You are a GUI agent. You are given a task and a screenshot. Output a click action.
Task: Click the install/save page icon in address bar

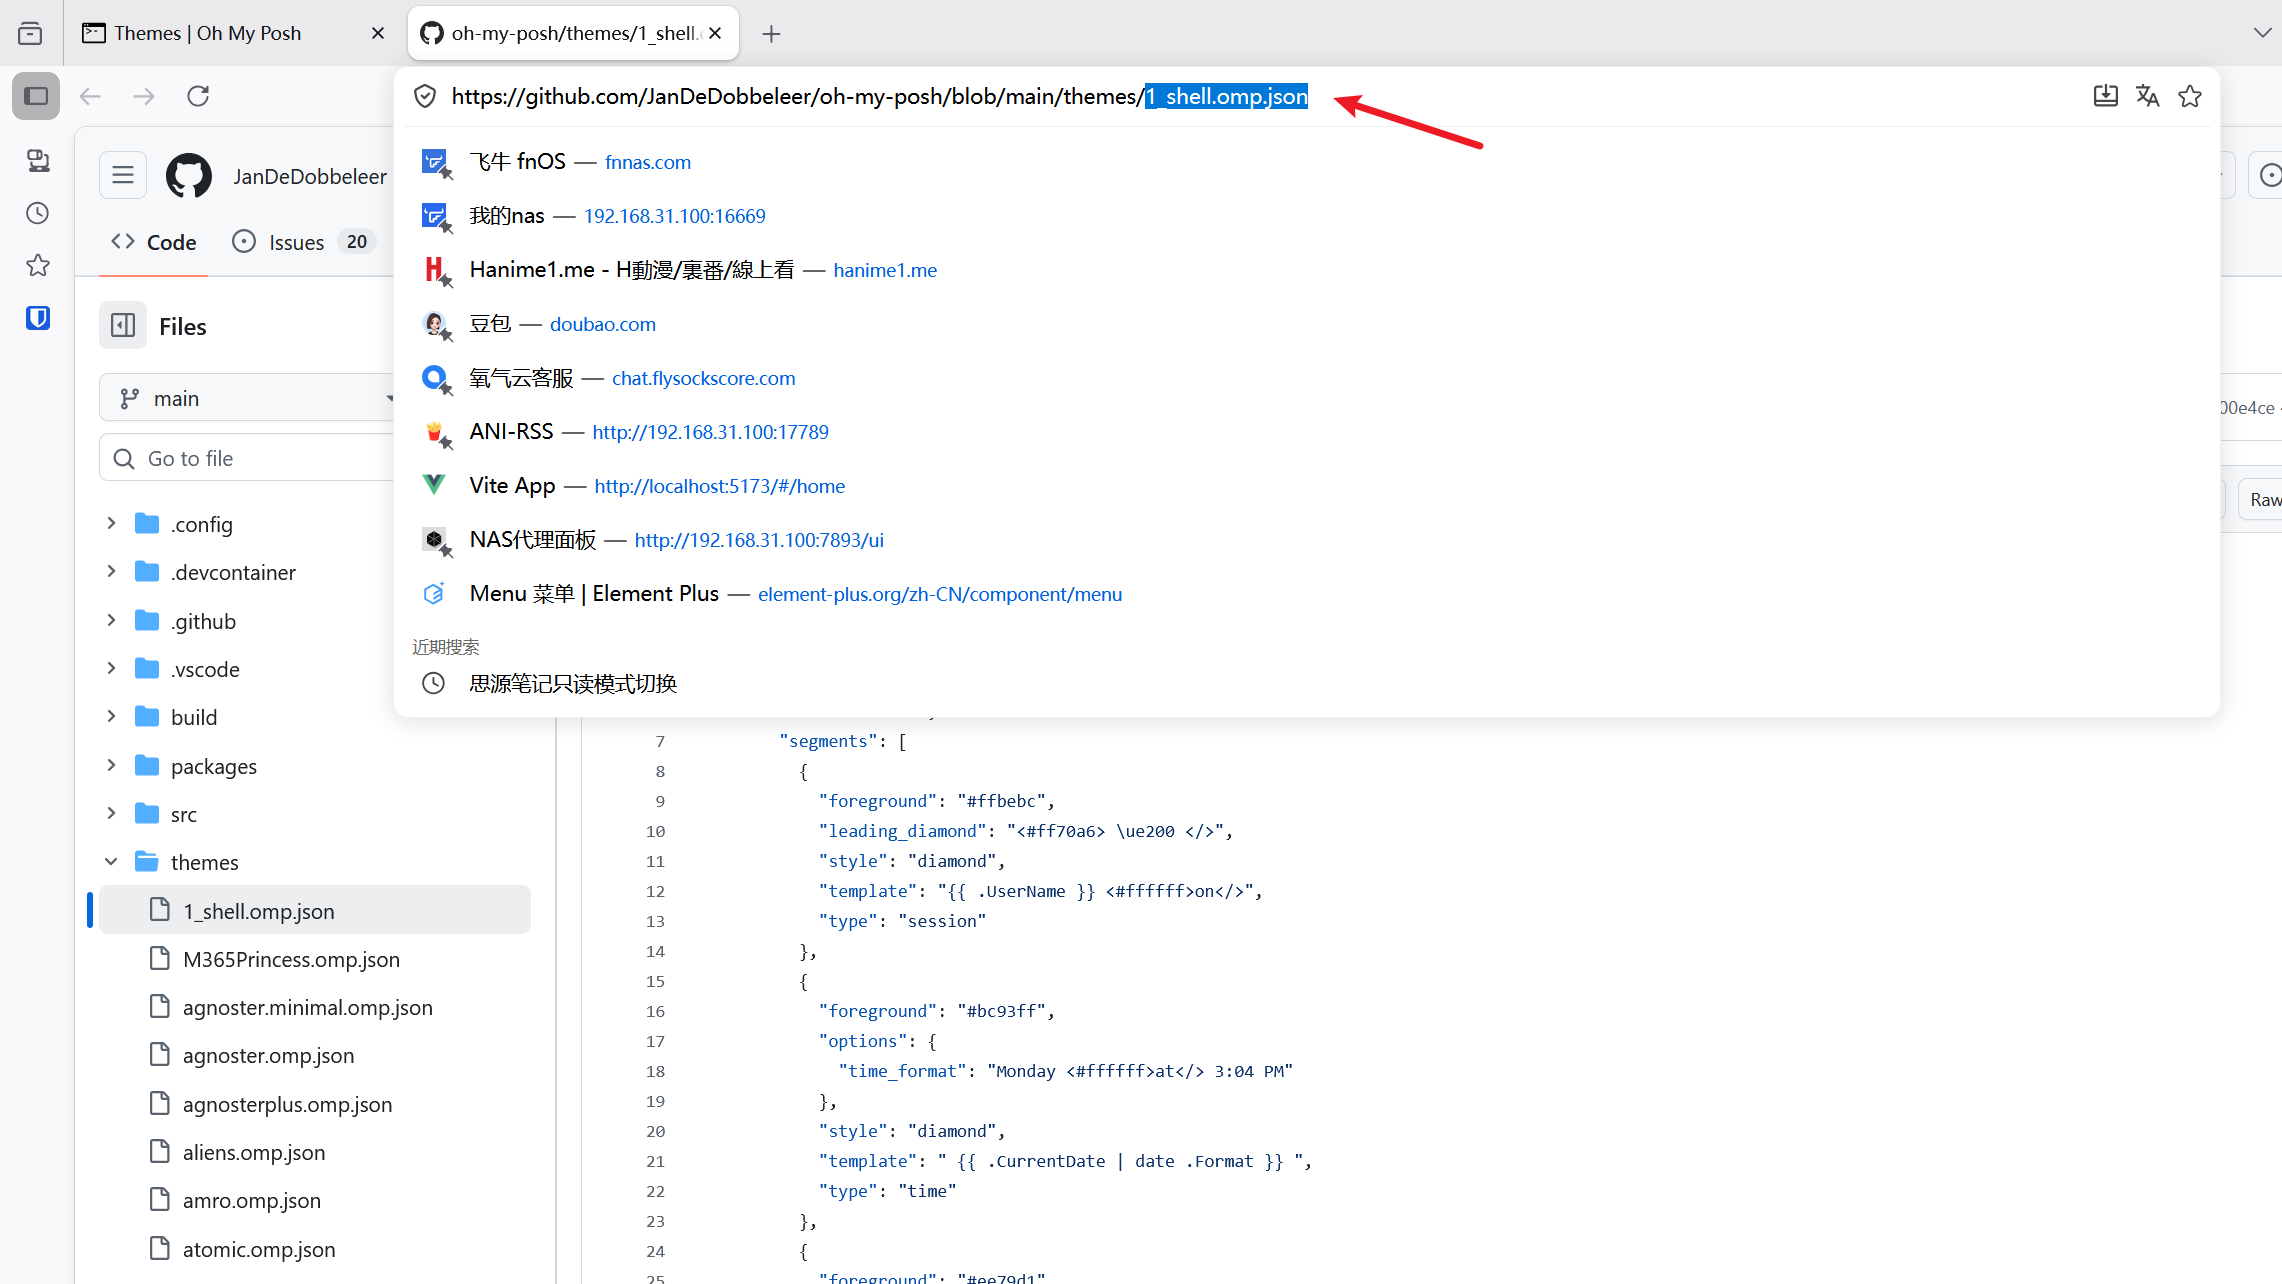coord(2105,96)
